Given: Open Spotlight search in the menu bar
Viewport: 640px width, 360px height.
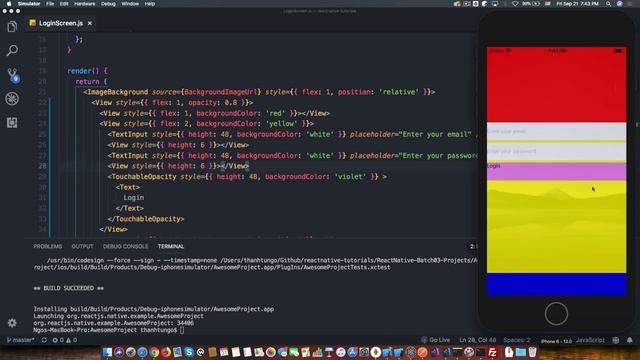Looking at the screenshot, I should click(x=608, y=4).
